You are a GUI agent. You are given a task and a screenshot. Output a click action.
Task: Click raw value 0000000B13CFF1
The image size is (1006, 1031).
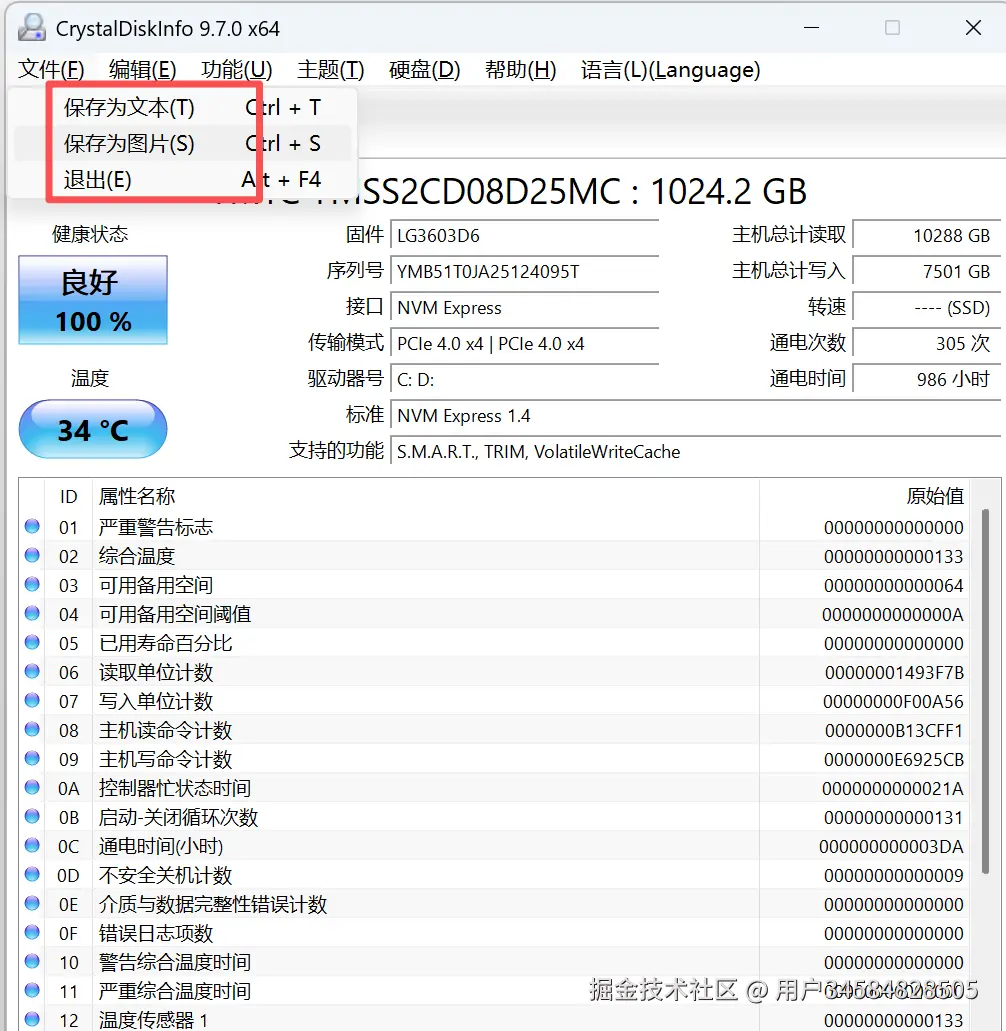894,731
